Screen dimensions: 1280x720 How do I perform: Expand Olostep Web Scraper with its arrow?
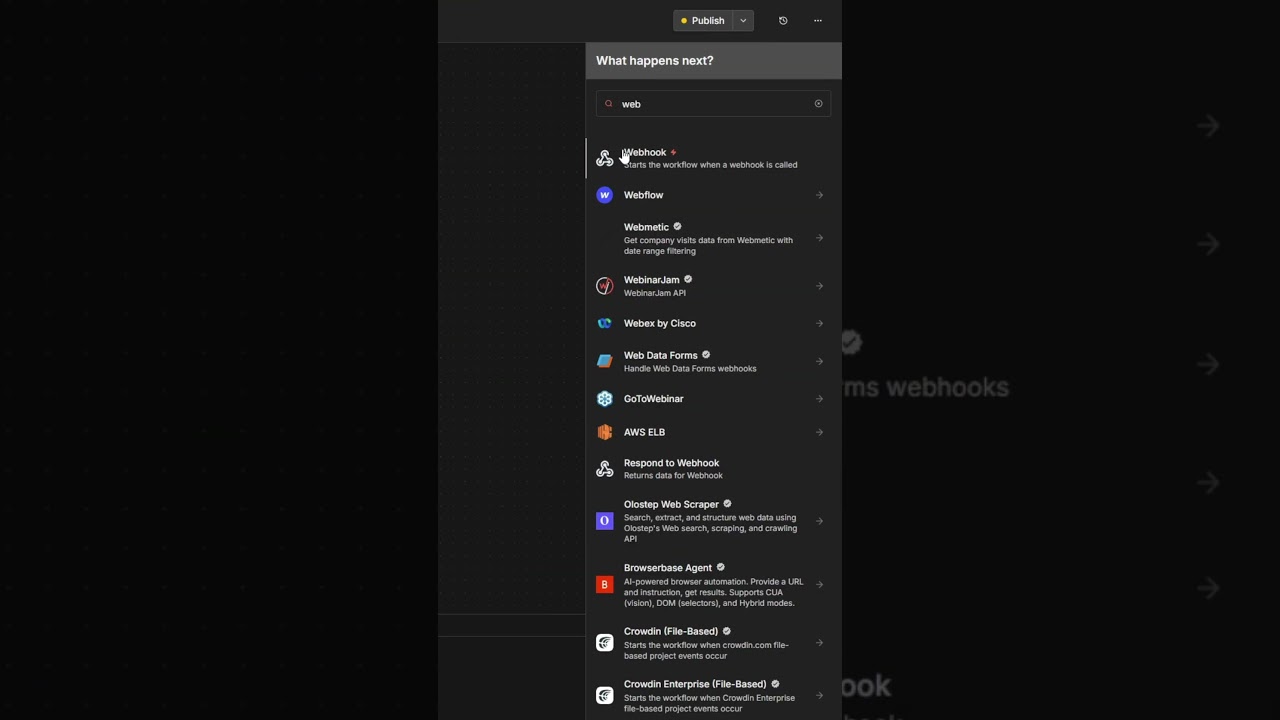819,521
